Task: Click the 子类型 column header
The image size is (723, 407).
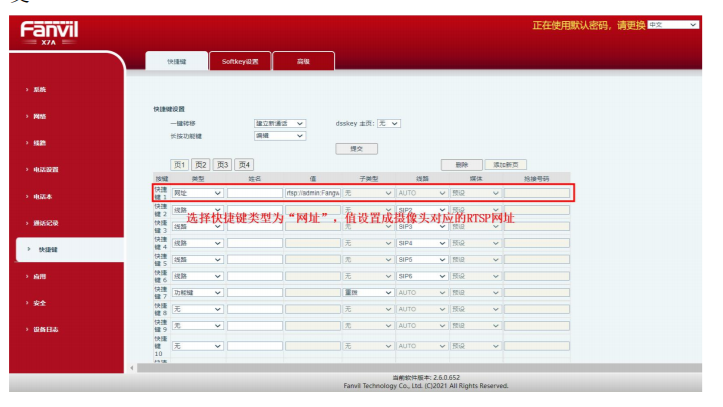Action: tap(368, 179)
